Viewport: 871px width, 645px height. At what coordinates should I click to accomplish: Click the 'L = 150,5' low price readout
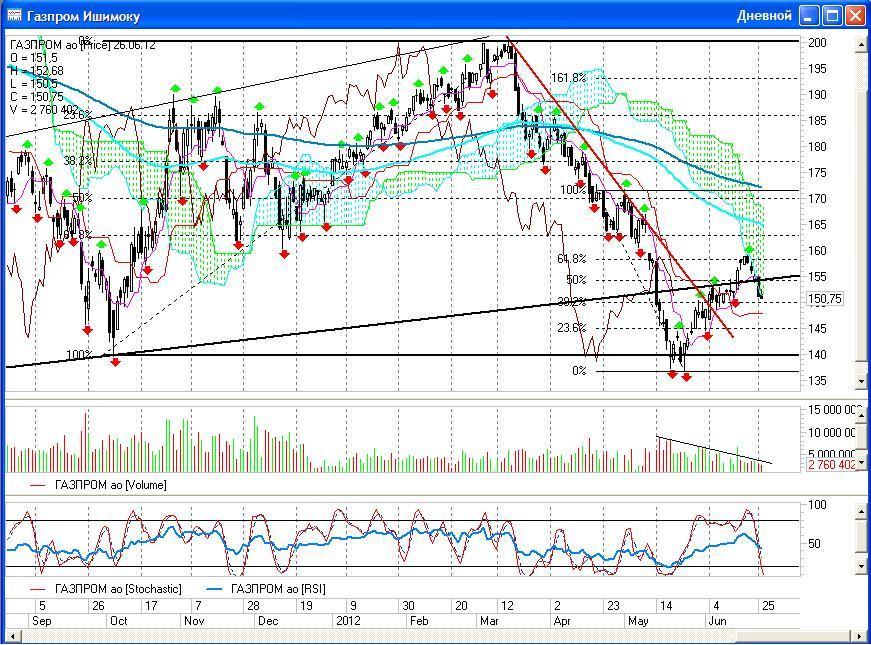33,83
